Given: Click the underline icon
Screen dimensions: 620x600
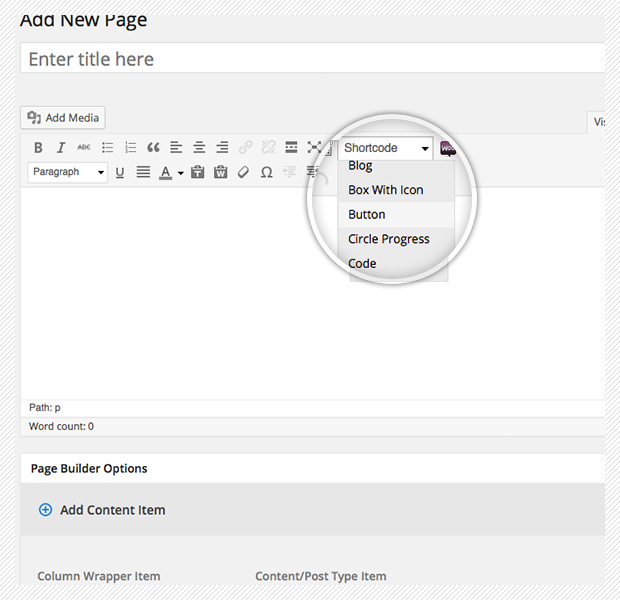Looking at the screenshot, I should 120,172.
